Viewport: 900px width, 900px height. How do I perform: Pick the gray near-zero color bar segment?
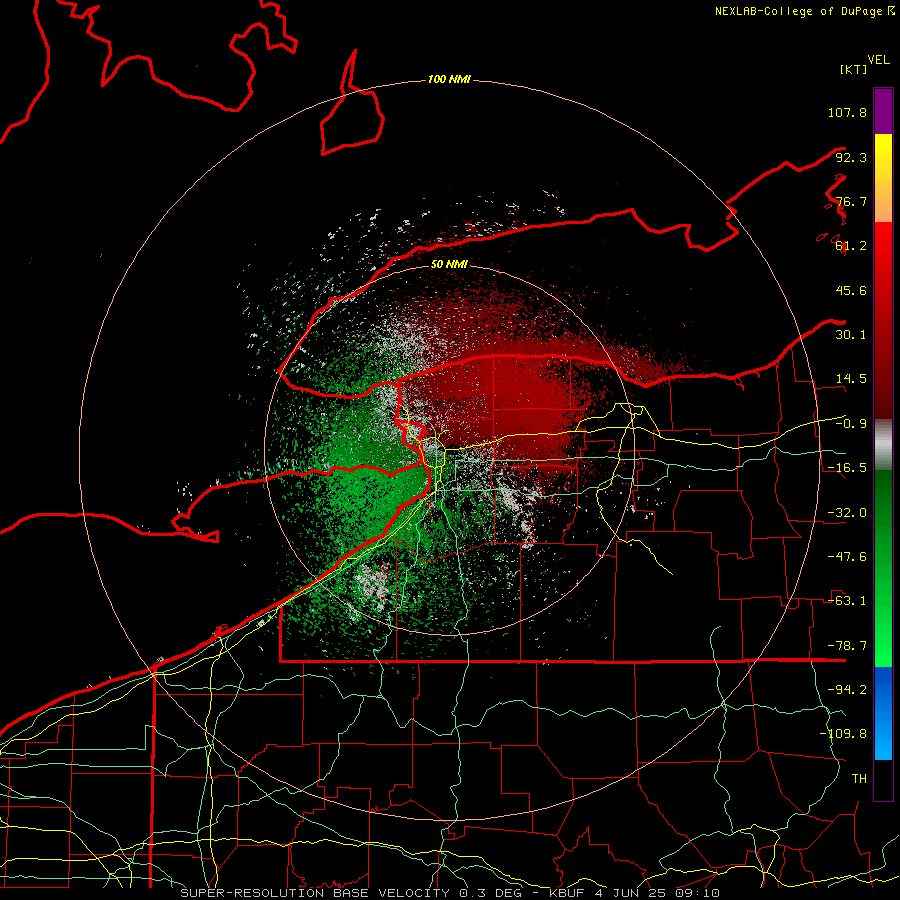click(883, 445)
